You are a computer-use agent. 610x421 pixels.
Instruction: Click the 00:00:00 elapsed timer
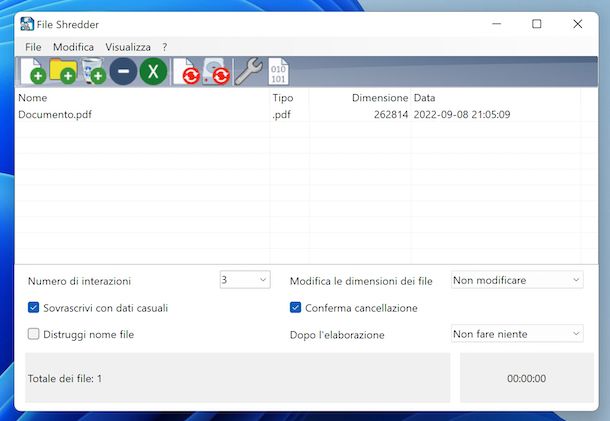click(527, 378)
